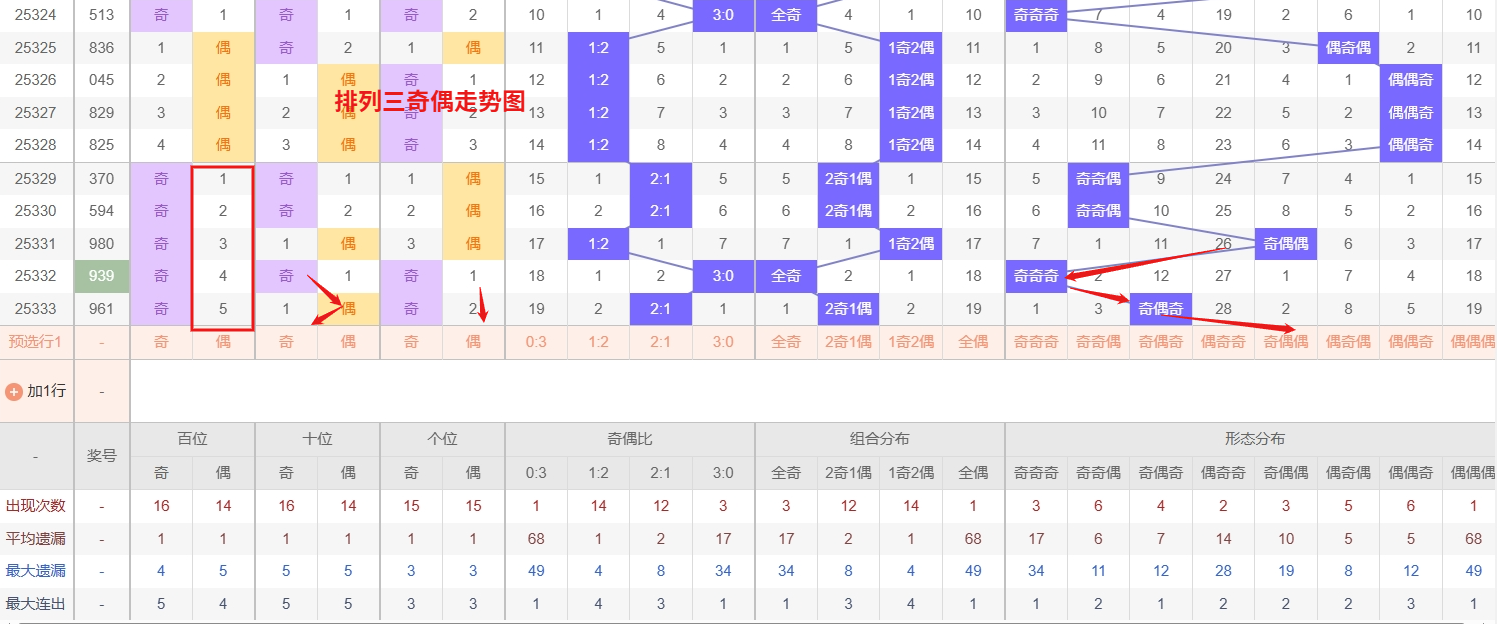Click highlighted 奇偶奇 cell in row 25333

(x=1161, y=309)
